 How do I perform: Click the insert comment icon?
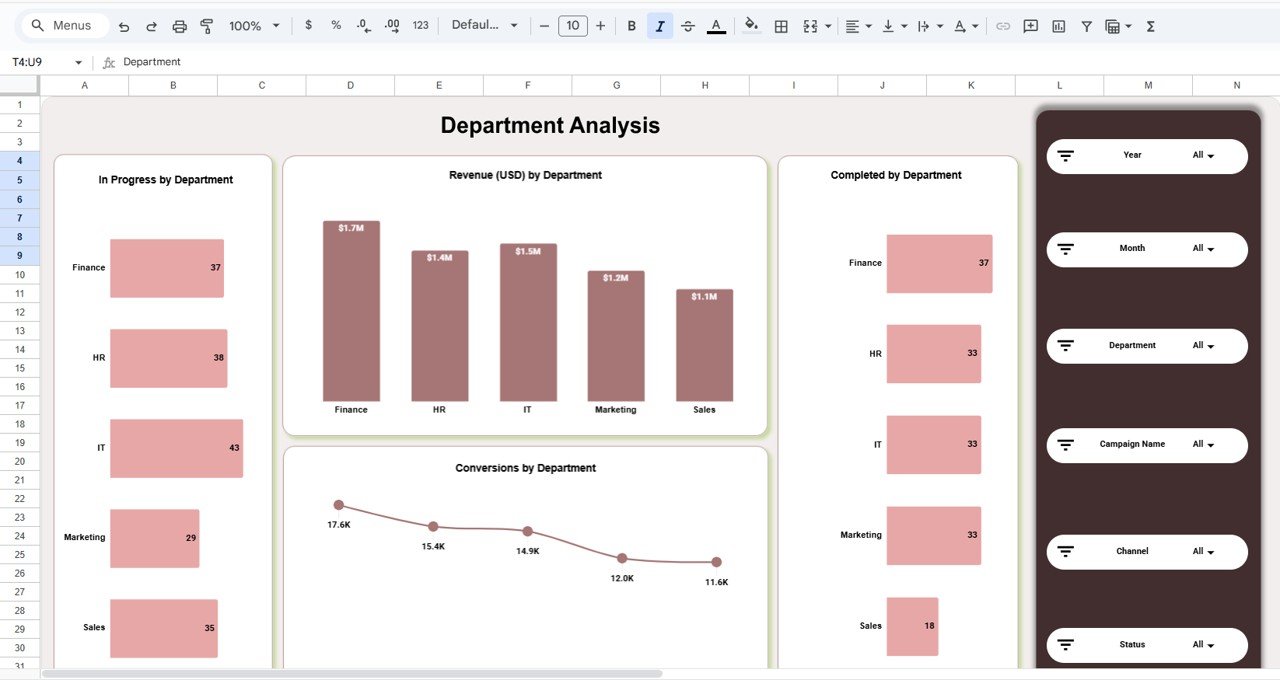coord(1030,26)
